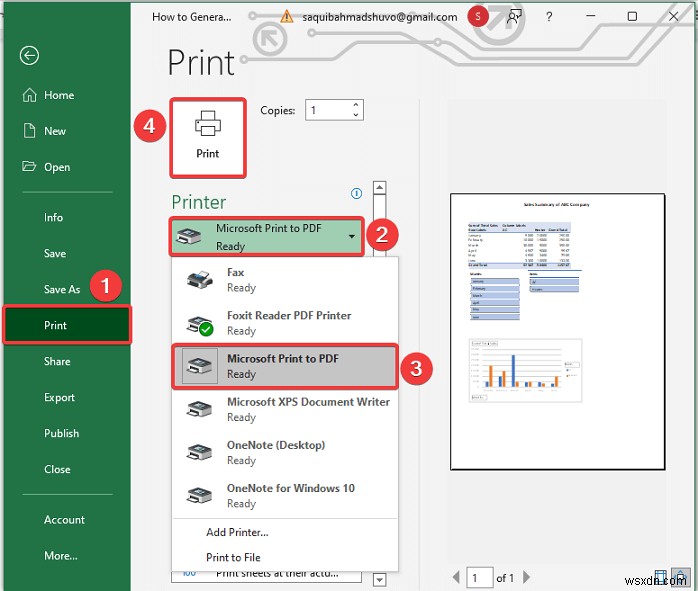Click the account email saquibahmadshuvo@gmail.com
698x591 pixels.
tap(380, 17)
